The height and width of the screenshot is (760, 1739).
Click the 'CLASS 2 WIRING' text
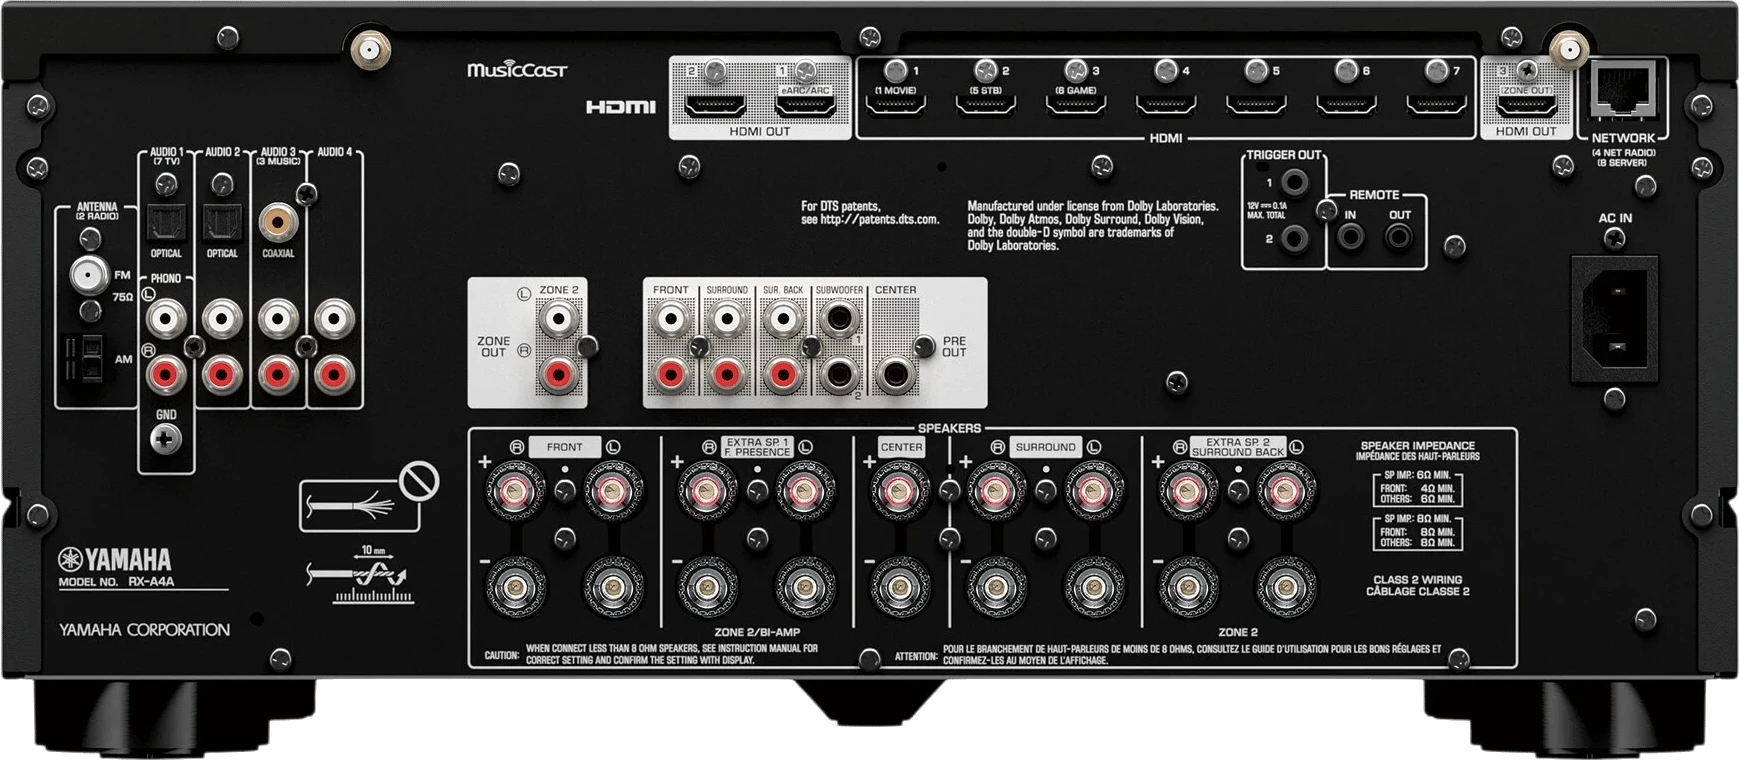coord(1417,580)
